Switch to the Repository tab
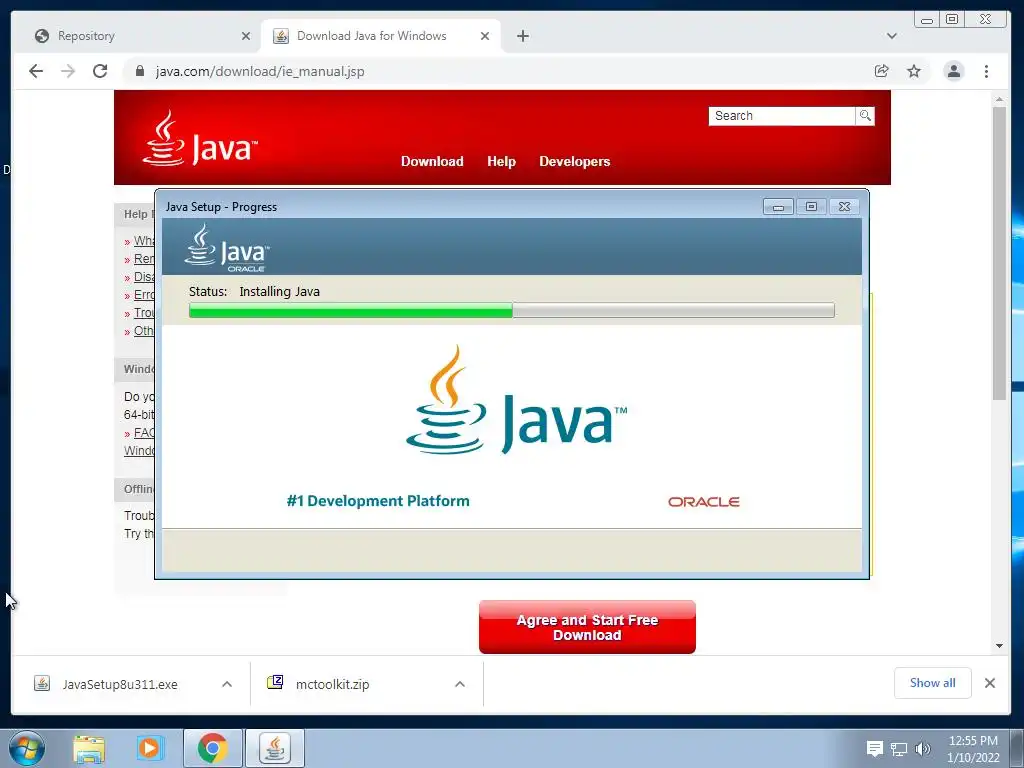This screenshot has height=768, width=1024. tap(137, 36)
